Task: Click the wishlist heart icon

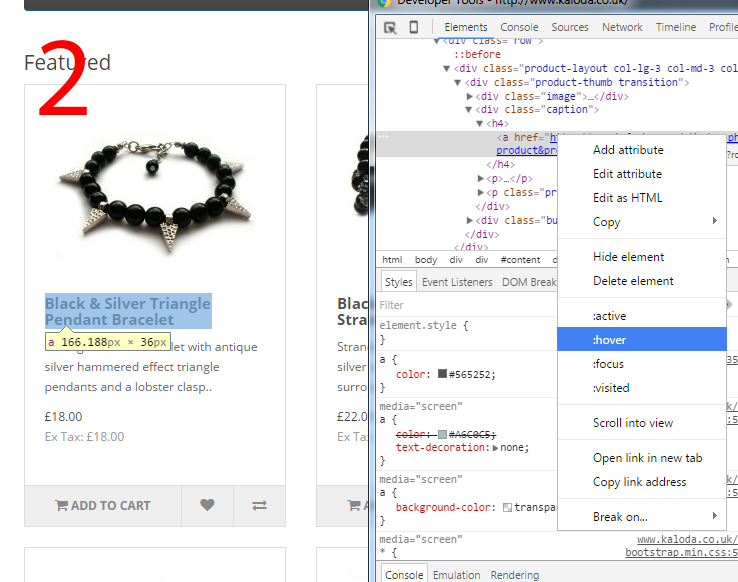Action: click(x=208, y=505)
